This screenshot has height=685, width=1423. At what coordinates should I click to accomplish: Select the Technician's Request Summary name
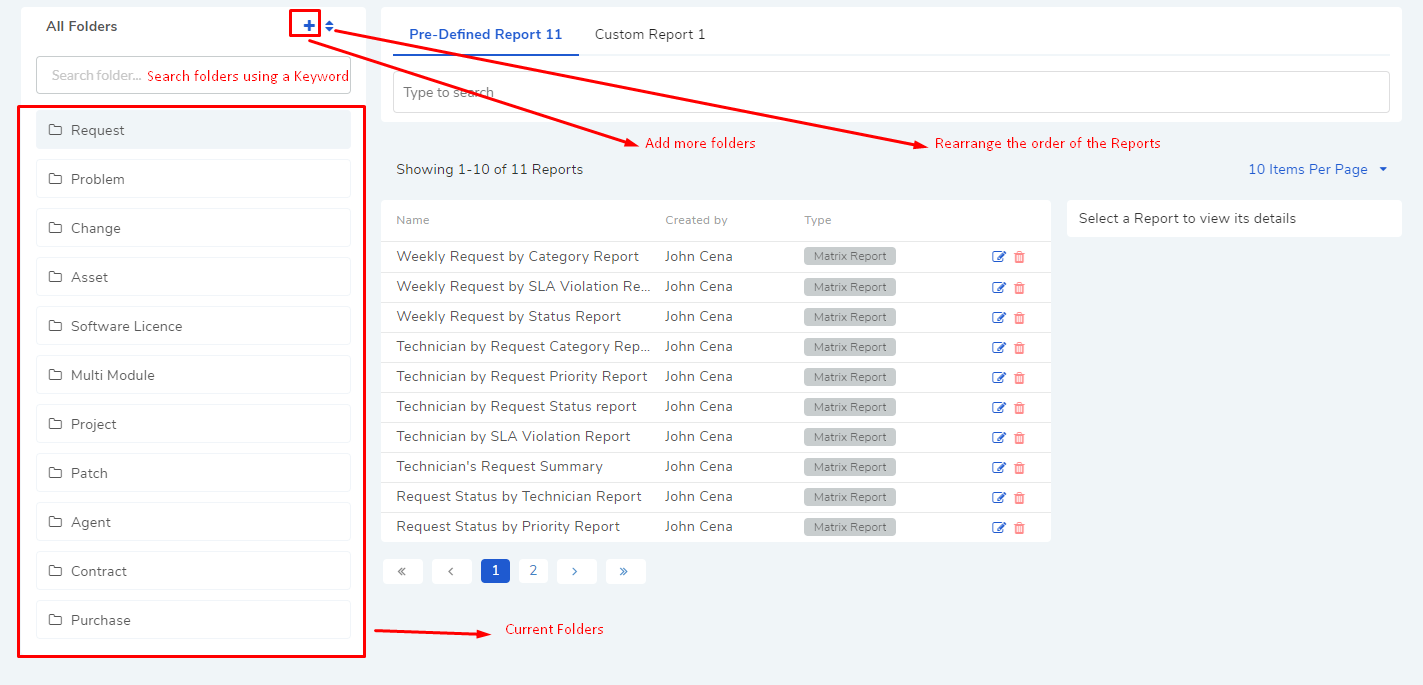click(499, 466)
